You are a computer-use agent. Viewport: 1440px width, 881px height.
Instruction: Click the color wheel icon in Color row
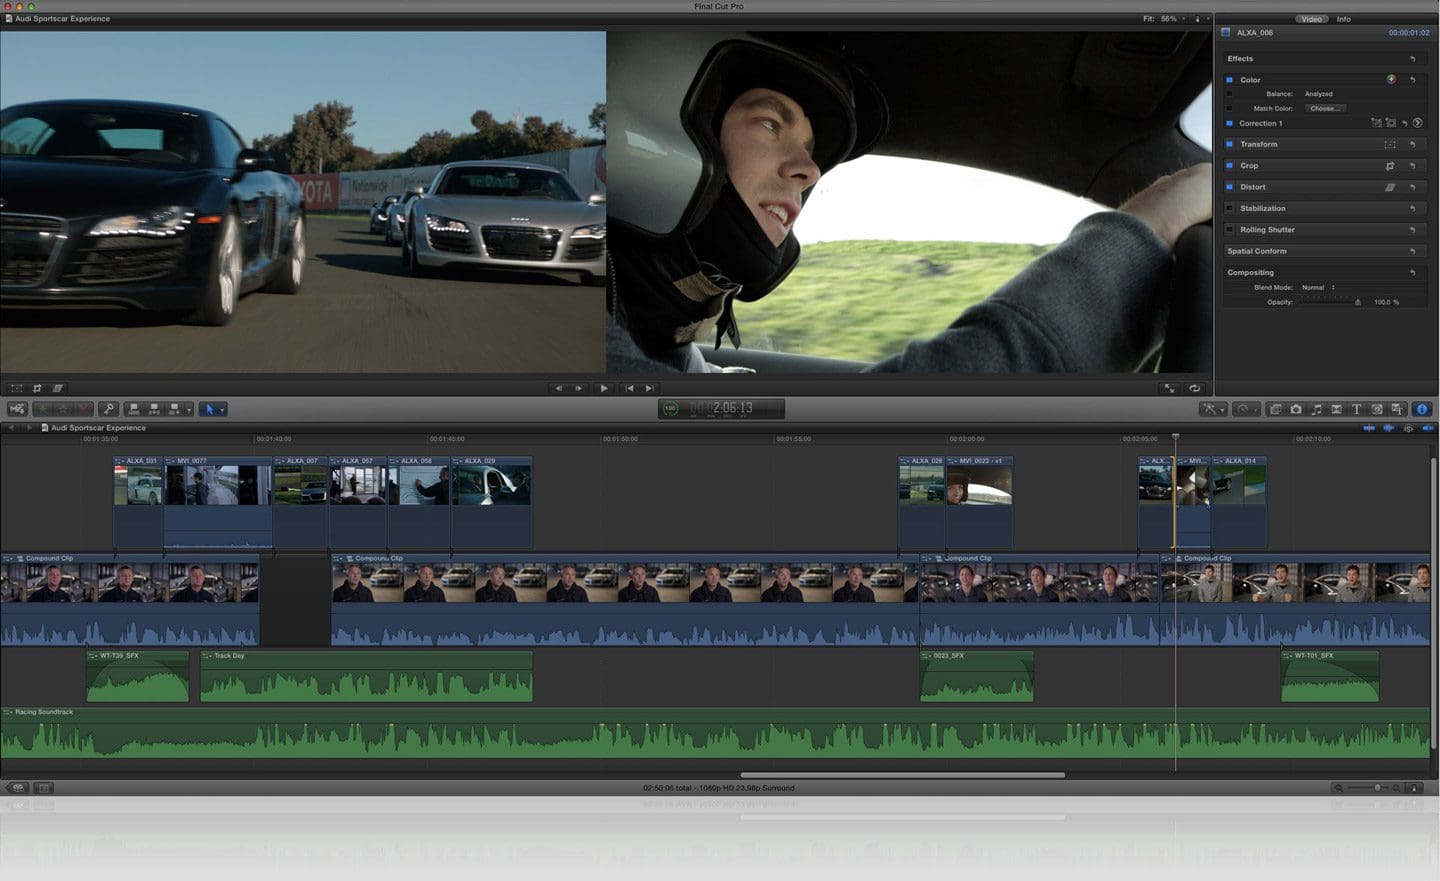pyautogui.click(x=1391, y=79)
